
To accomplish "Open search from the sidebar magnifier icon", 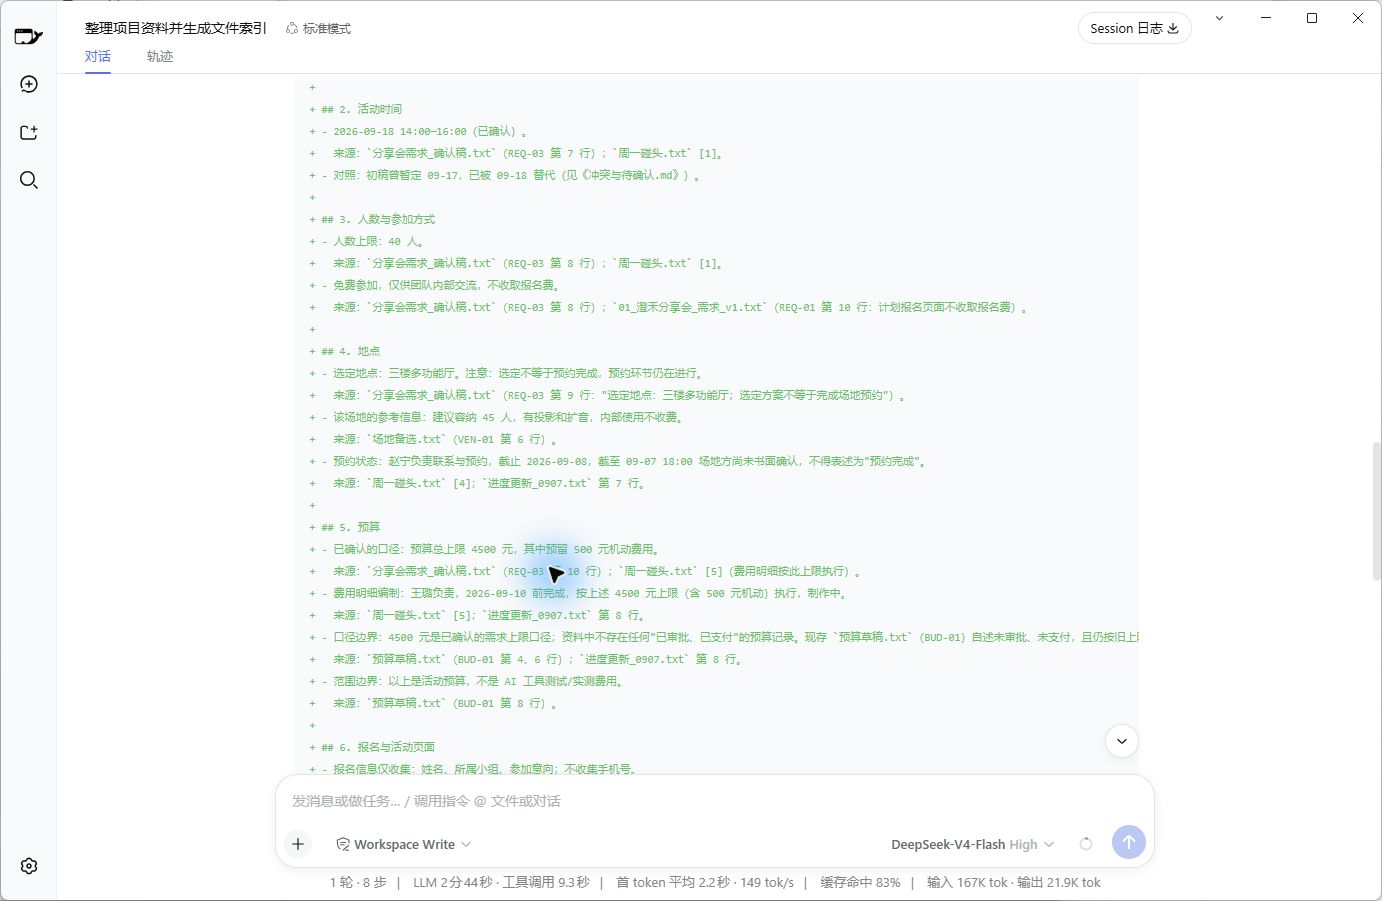I will coord(29,180).
